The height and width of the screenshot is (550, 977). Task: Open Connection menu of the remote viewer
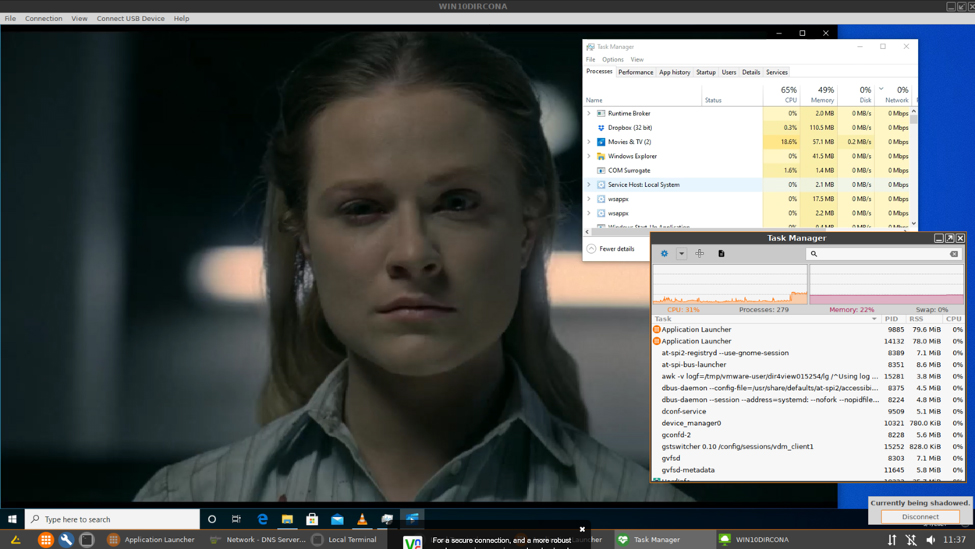point(44,18)
